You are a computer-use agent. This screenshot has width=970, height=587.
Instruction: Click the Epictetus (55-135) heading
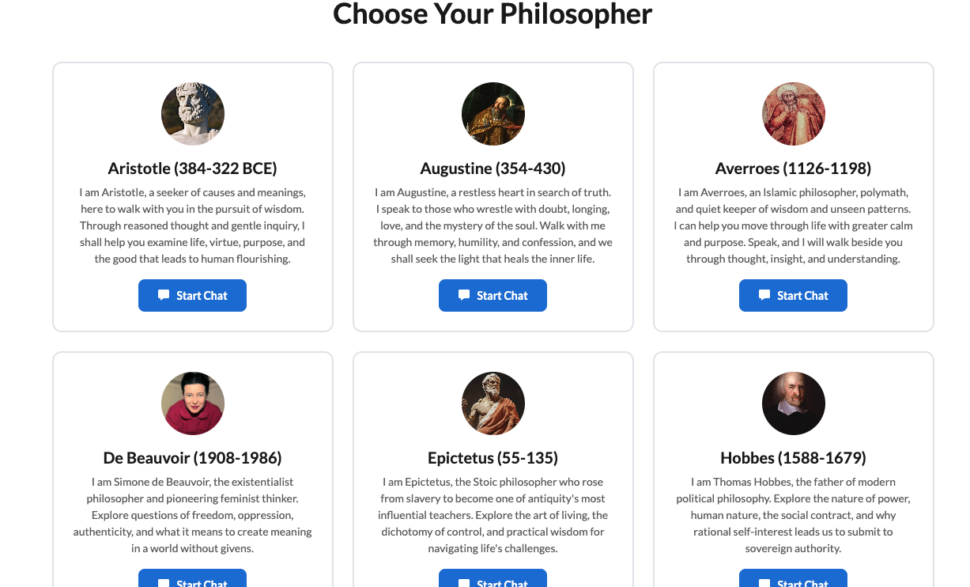click(493, 458)
